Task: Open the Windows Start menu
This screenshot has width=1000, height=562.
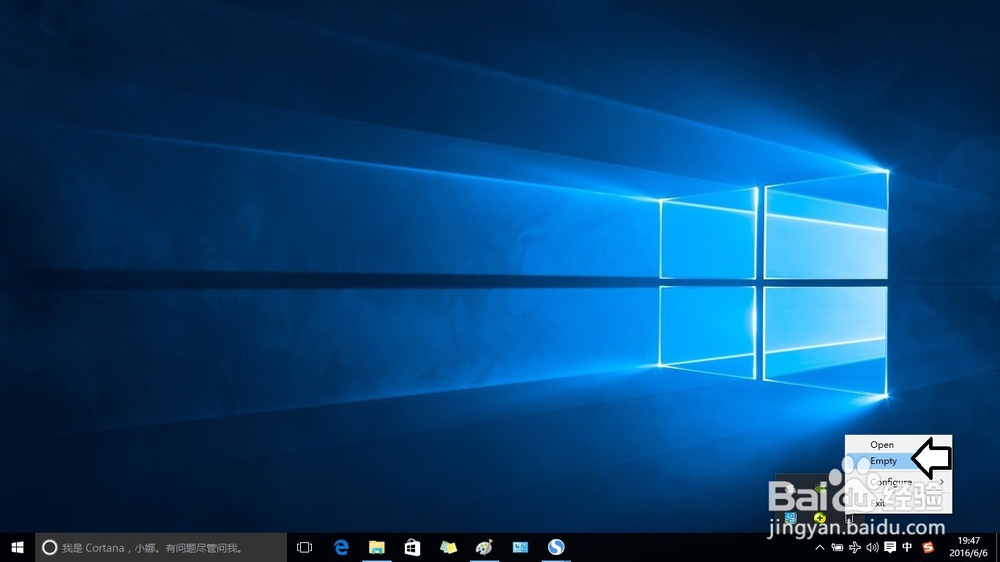Action: click(x=17, y=547)
